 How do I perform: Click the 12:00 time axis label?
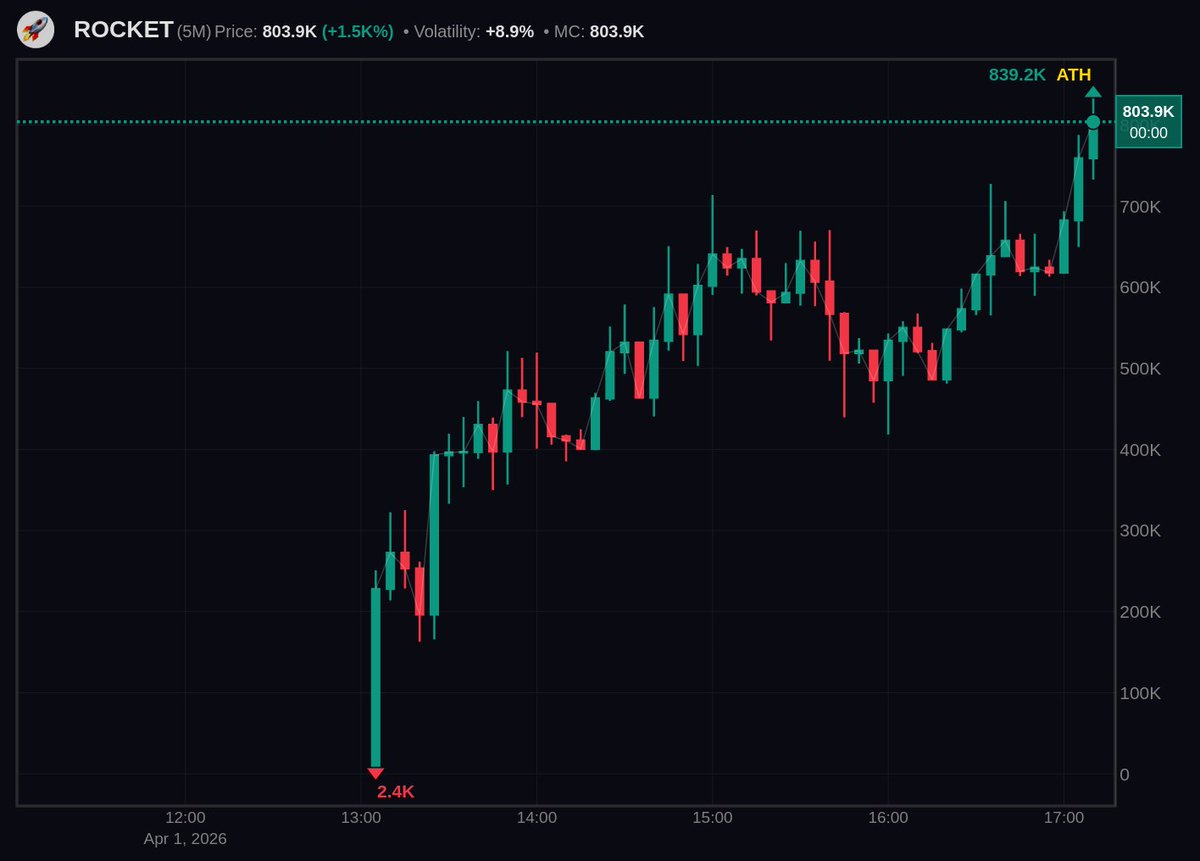click(185, 818)
